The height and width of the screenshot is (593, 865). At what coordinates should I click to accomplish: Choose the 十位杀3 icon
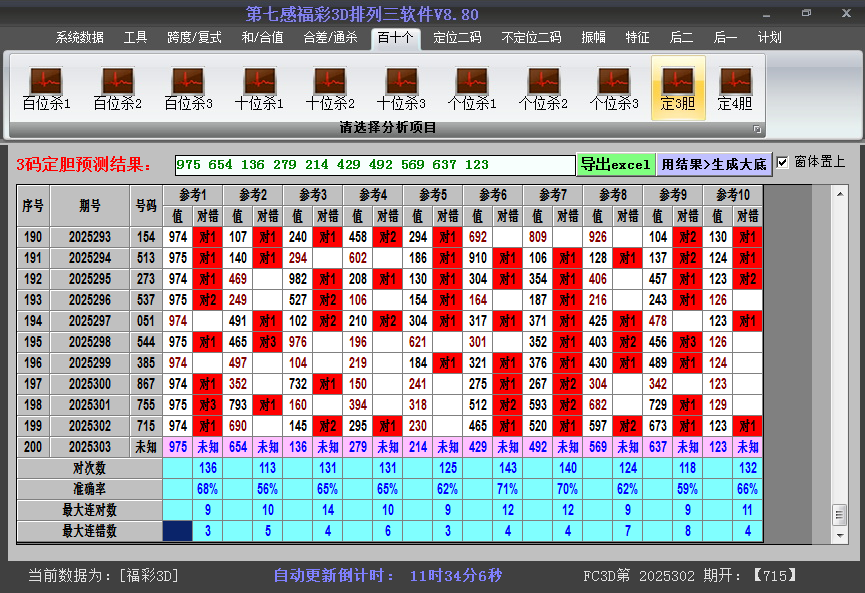401,88
